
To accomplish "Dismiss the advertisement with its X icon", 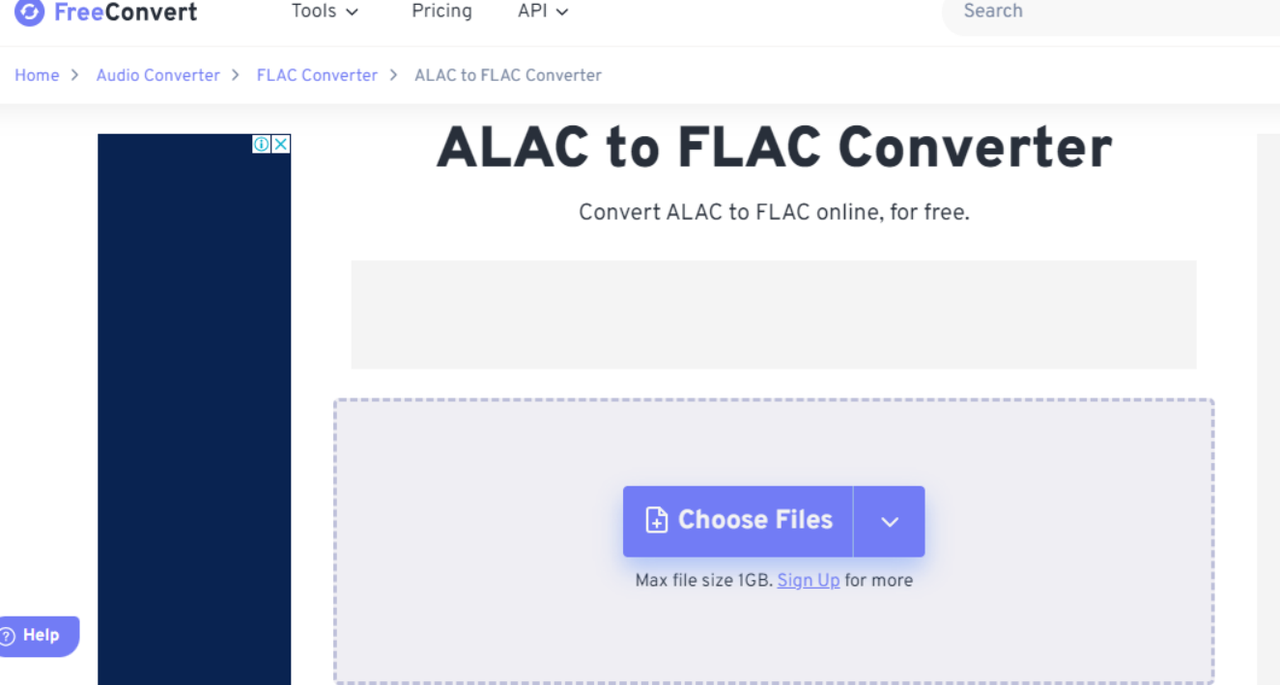I will coord(280,143).
